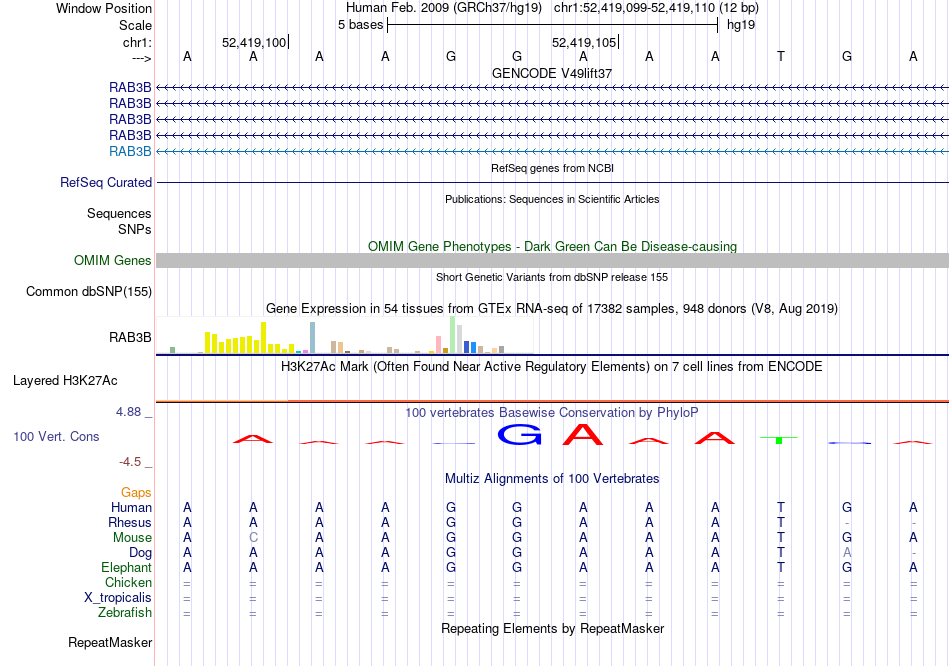Screen dimensions: 950x666
Task: Select the light-blue RAB3B transcript label
Action: tap(130, 152)
